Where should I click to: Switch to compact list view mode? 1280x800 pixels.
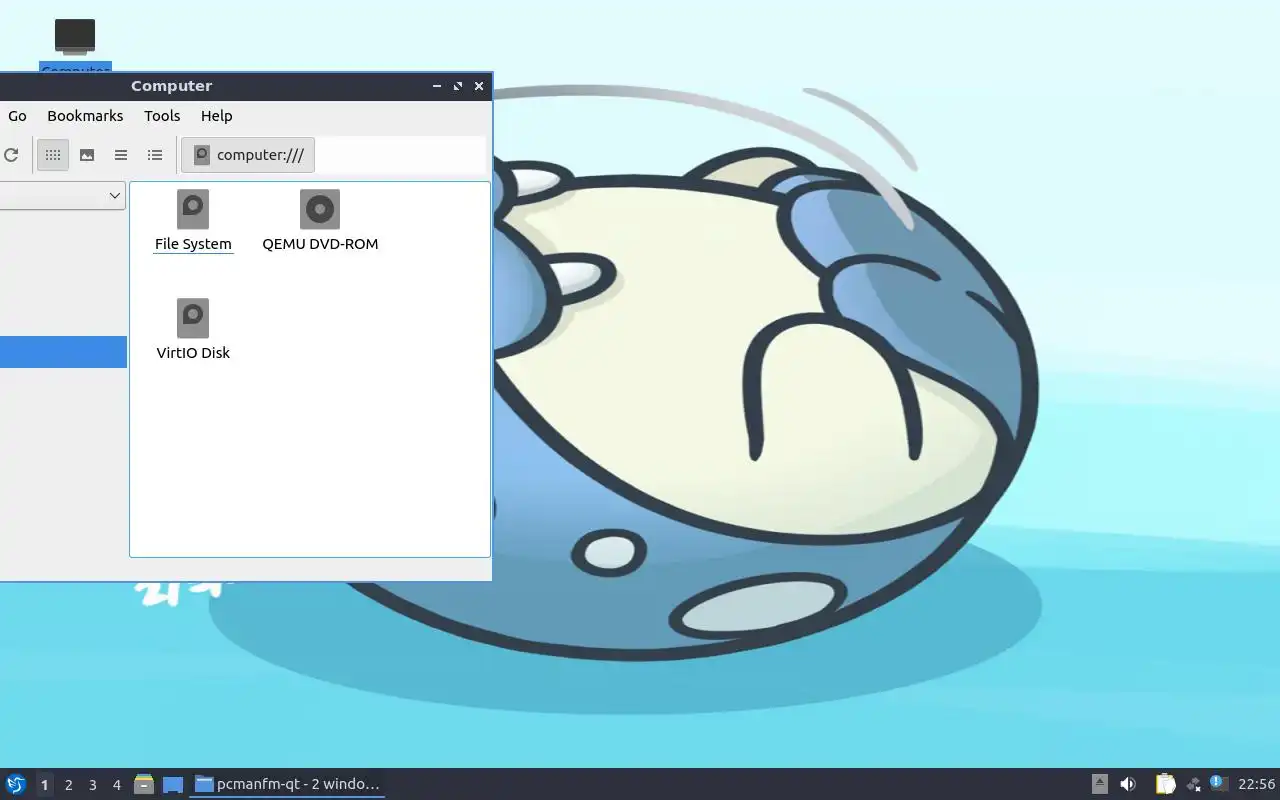tap(121, 155)
